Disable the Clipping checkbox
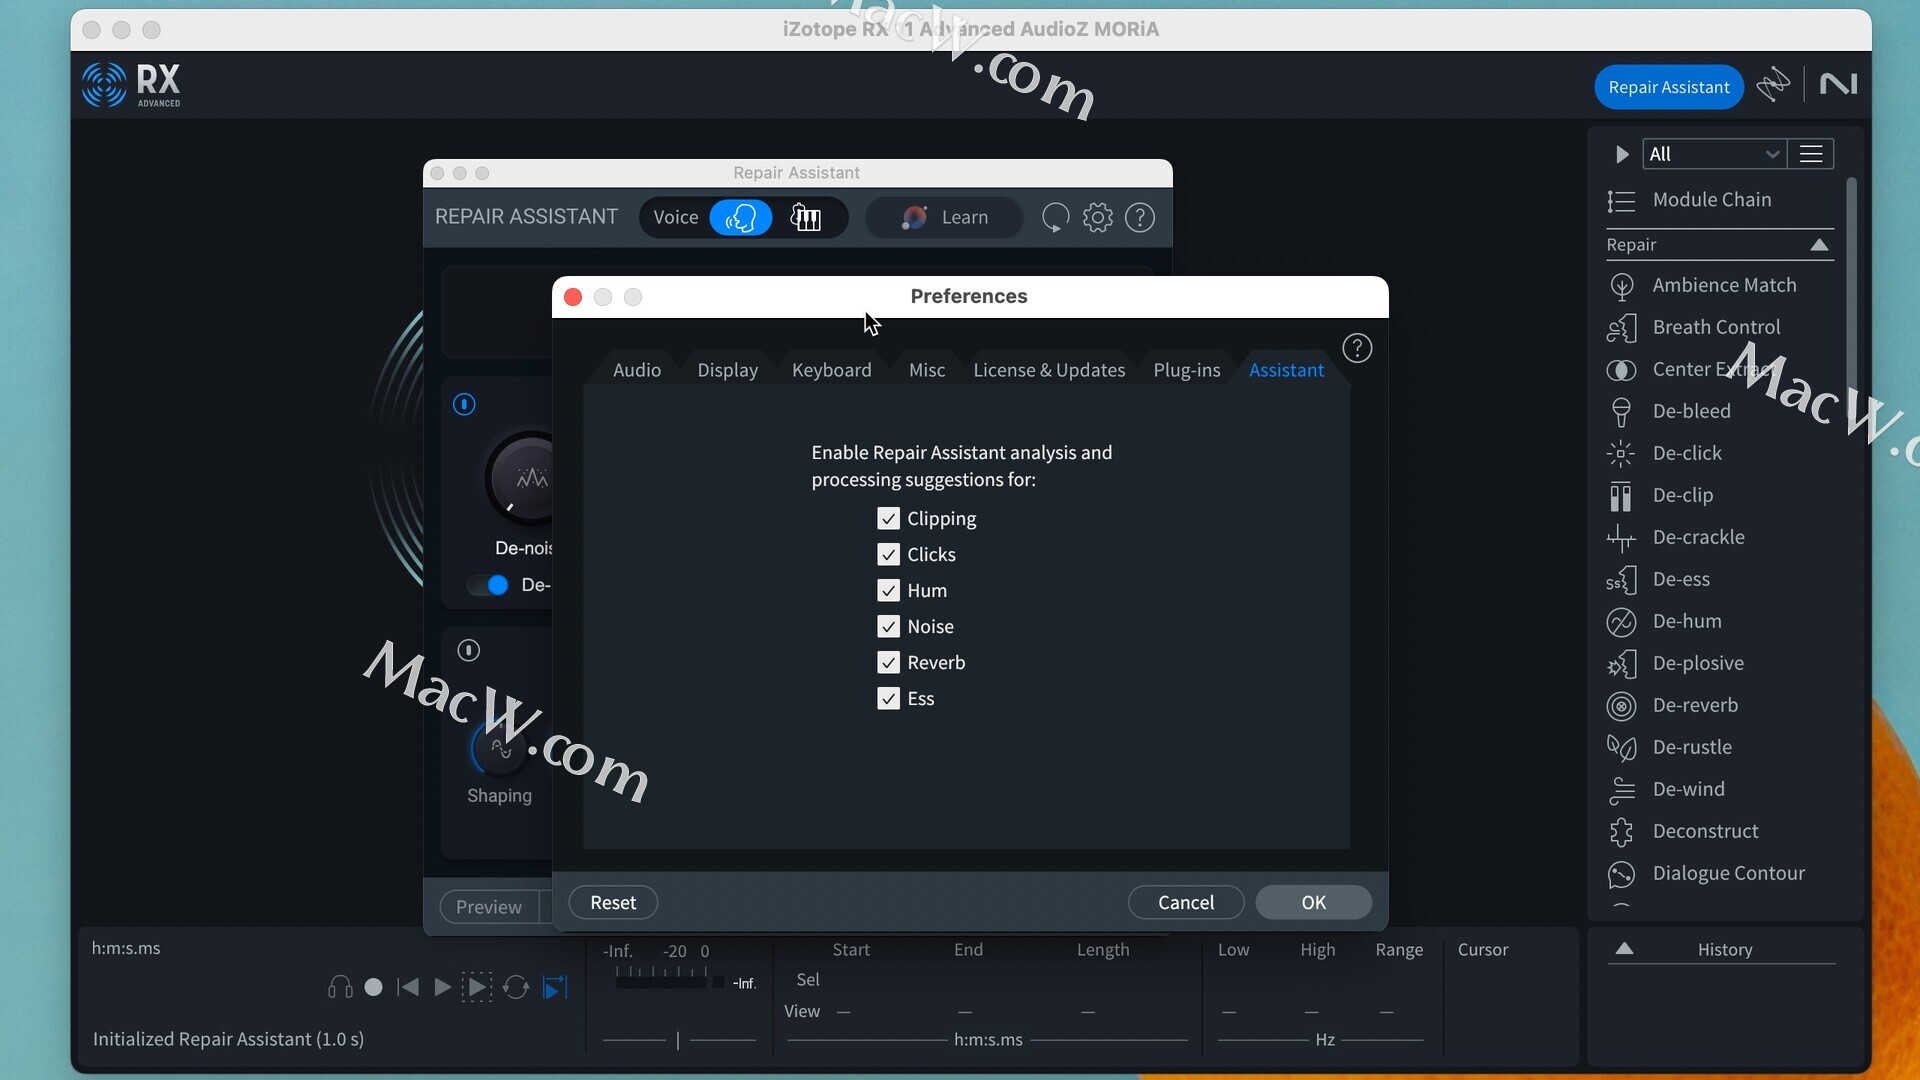 (x=888, y=519)
